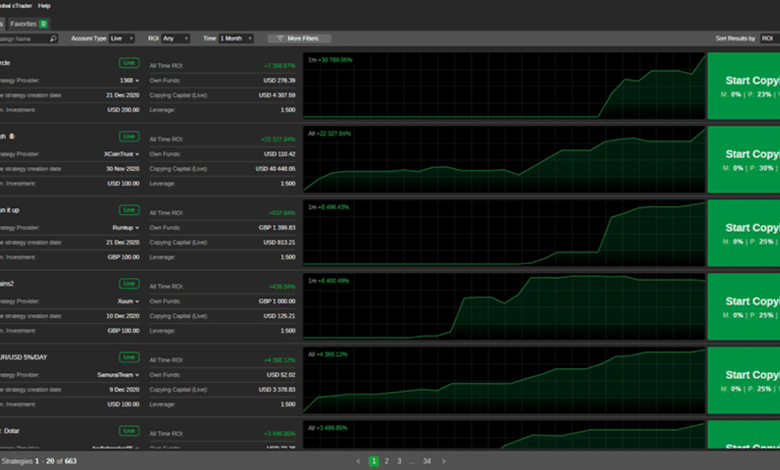Go to the previous page arrow in pagination
This screenshot has height=470, width=780.
click(359, 461)
